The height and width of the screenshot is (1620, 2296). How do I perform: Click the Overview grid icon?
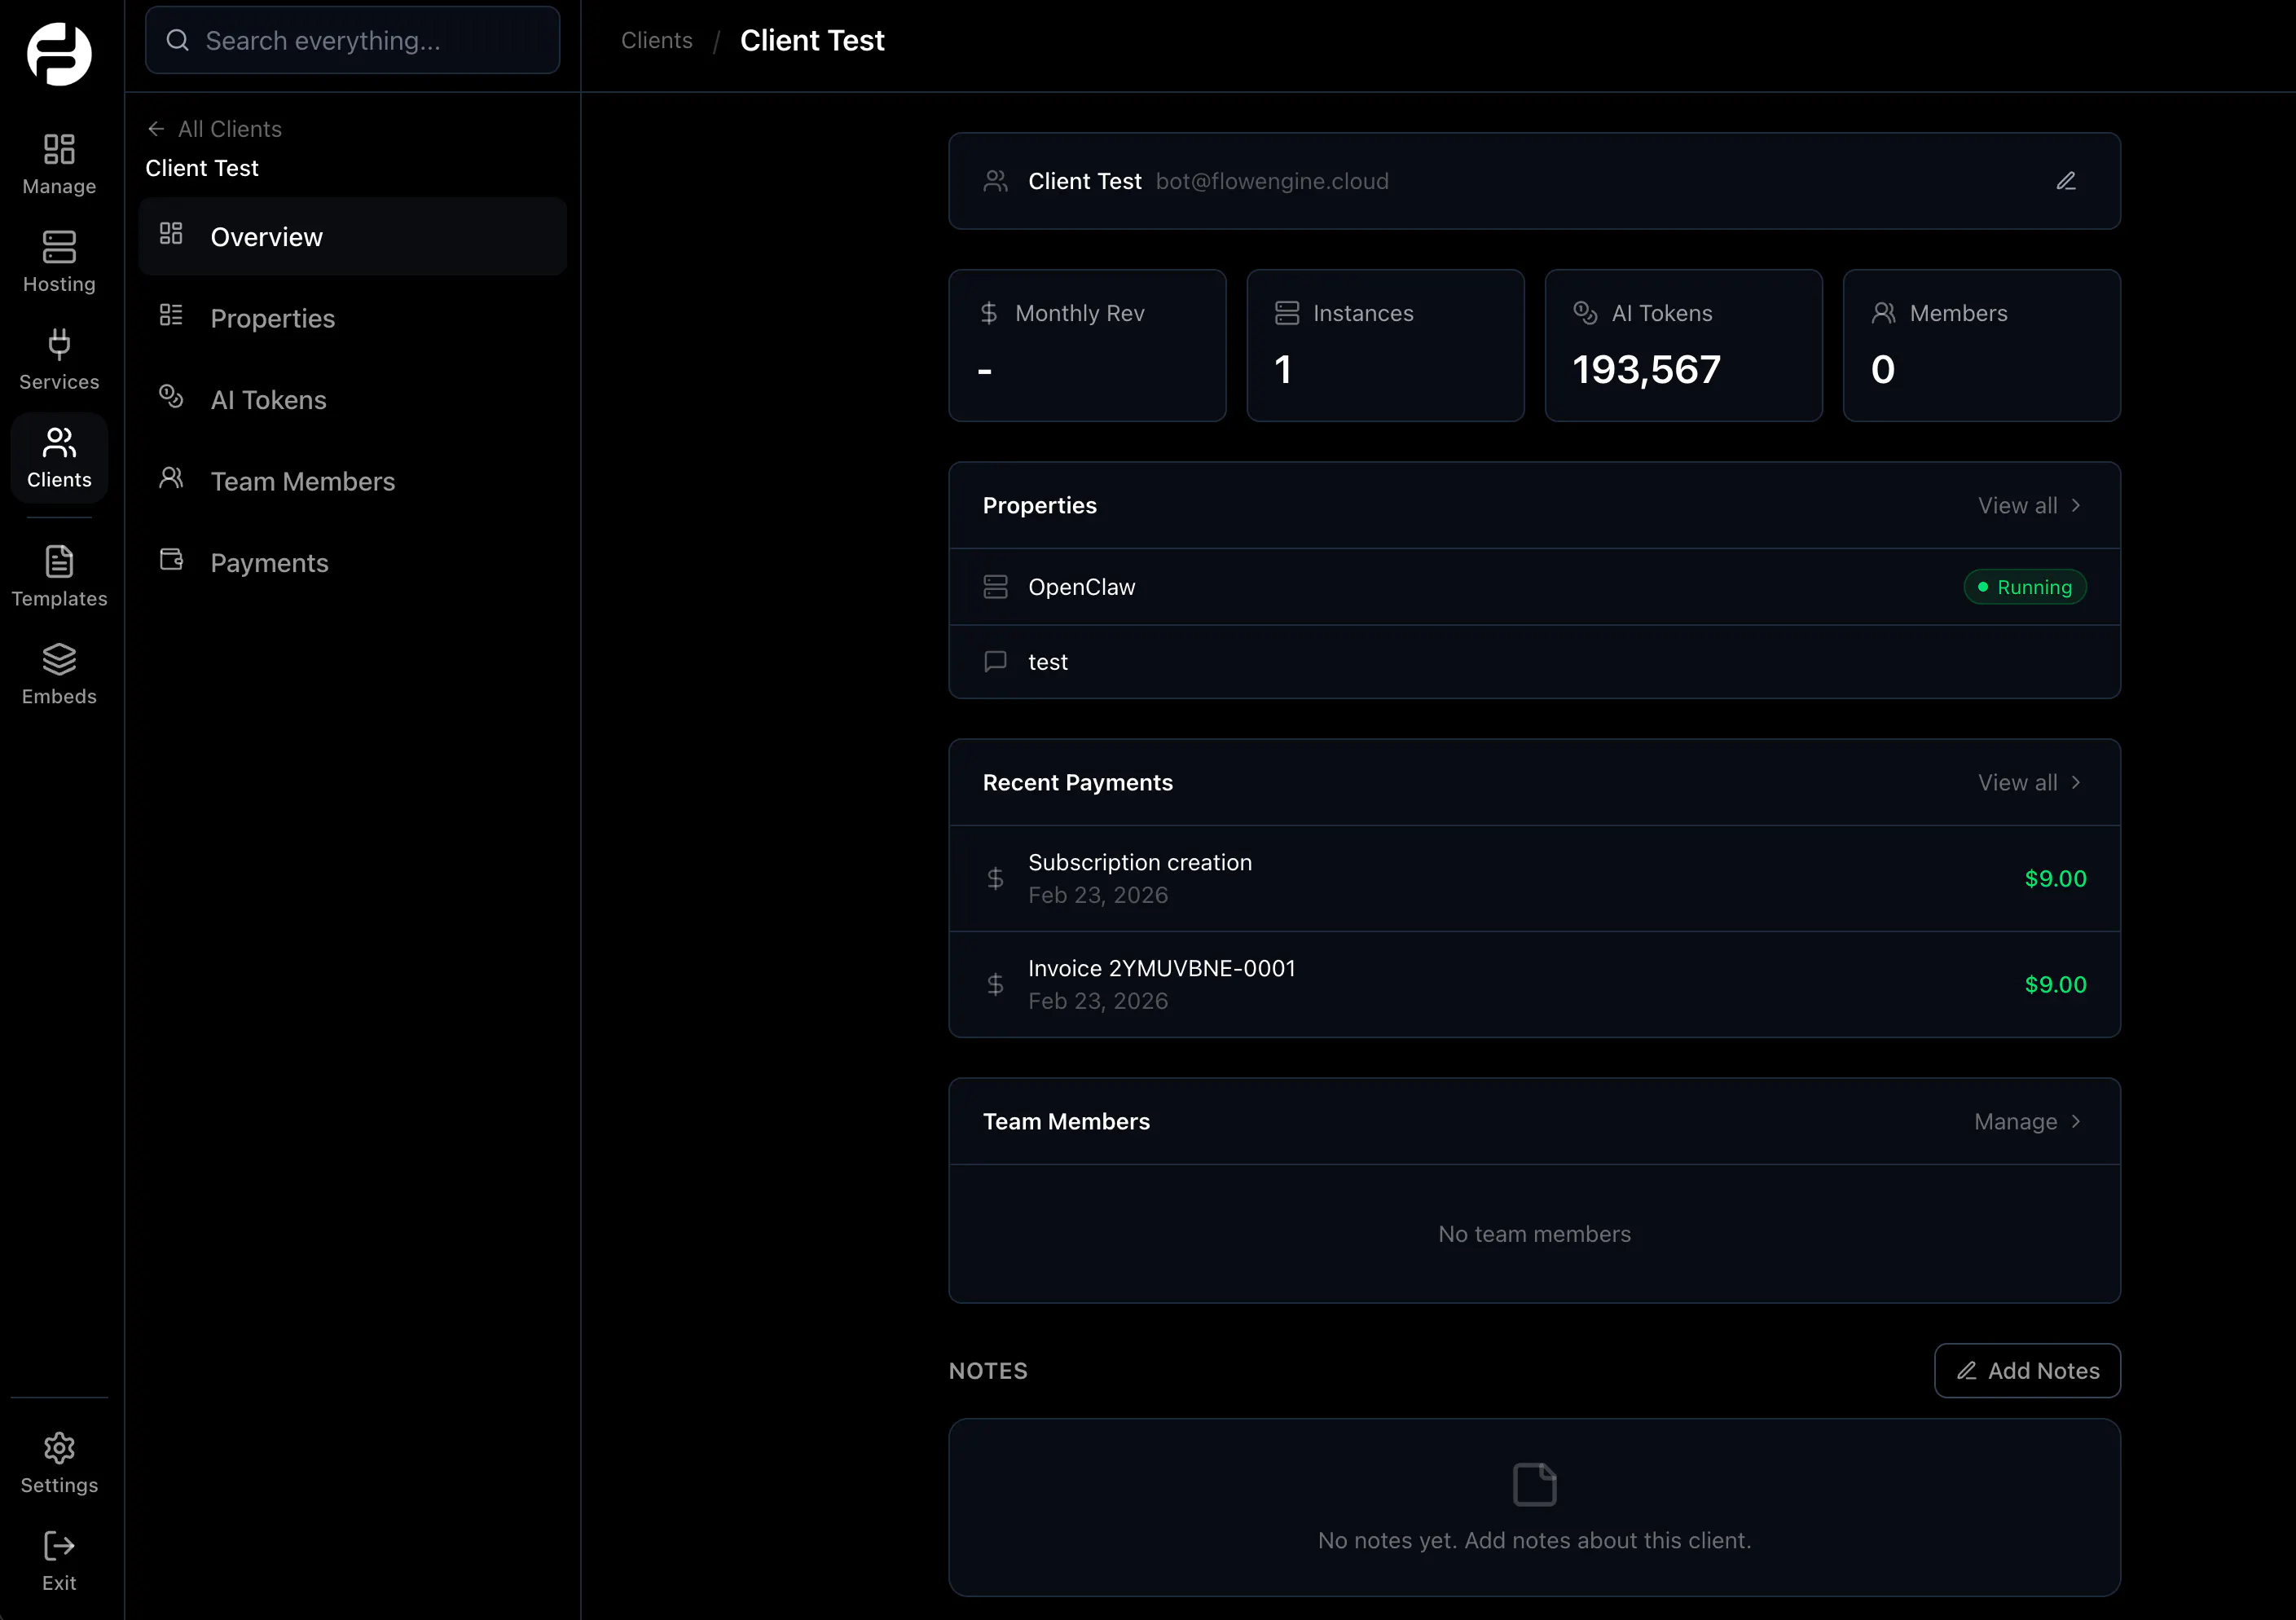[171, 233]
